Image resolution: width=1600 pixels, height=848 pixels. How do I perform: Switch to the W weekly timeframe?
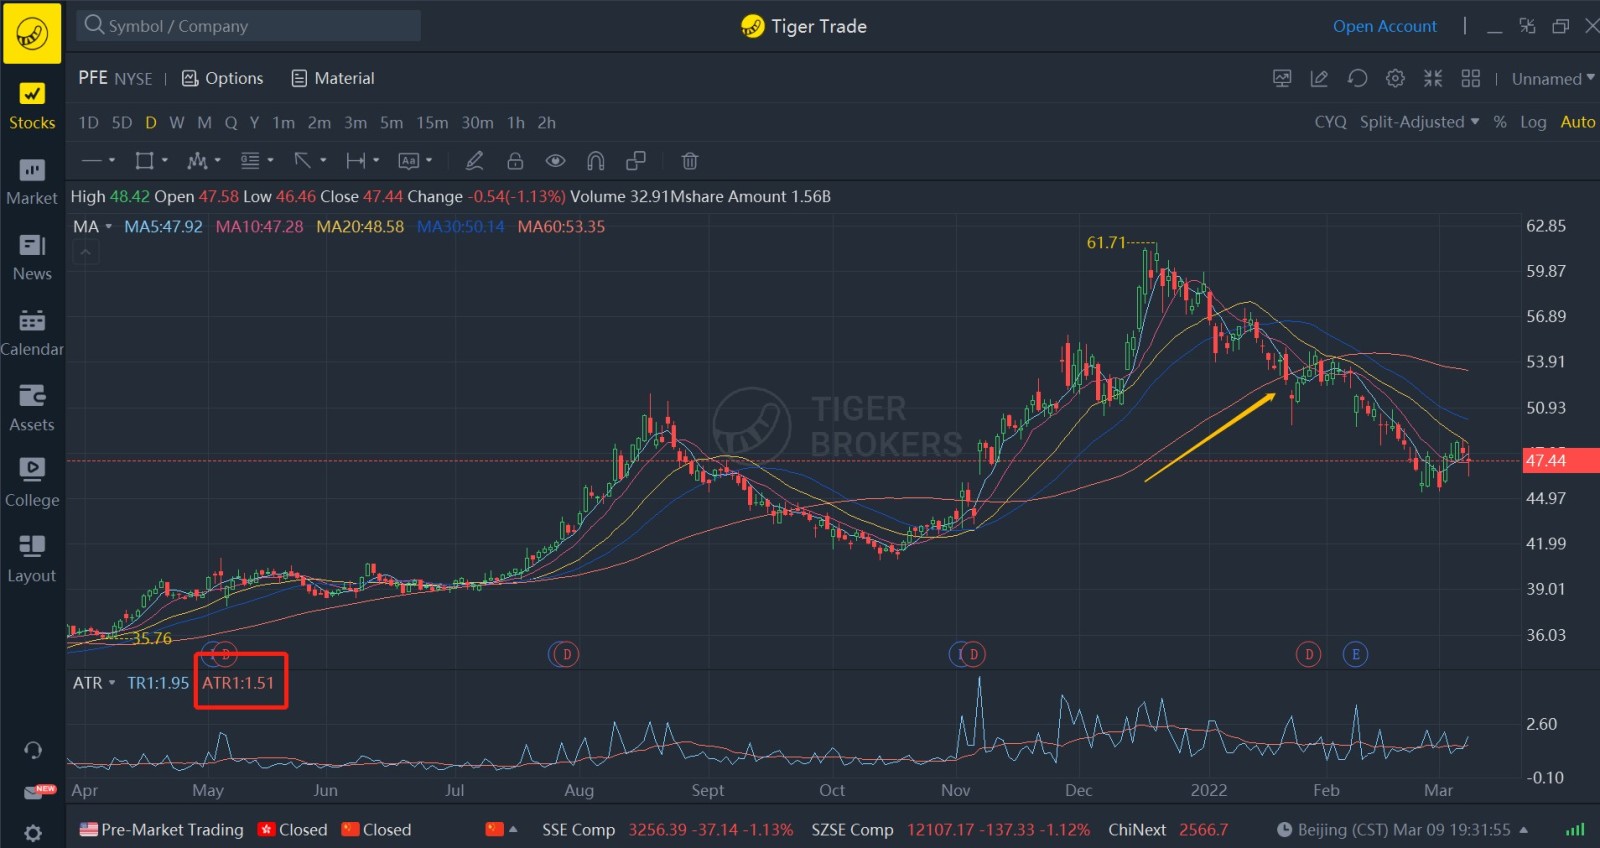[x=176, y=122]
